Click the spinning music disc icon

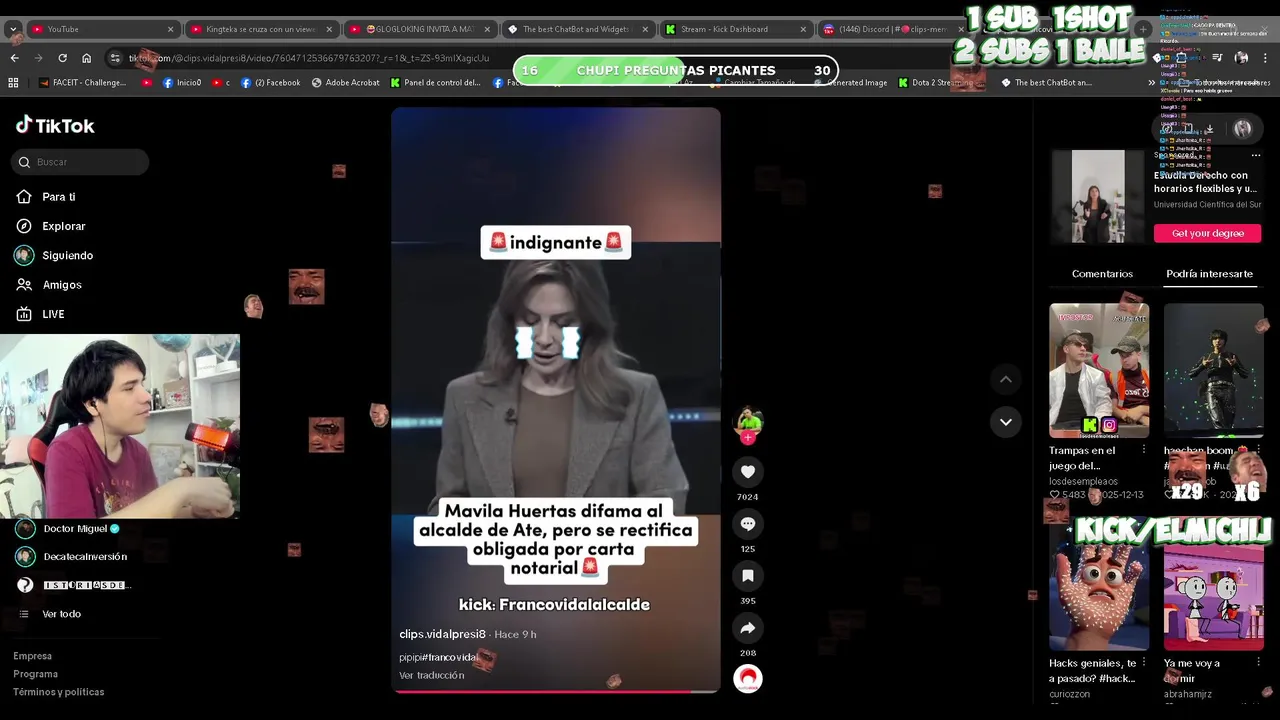747,678
